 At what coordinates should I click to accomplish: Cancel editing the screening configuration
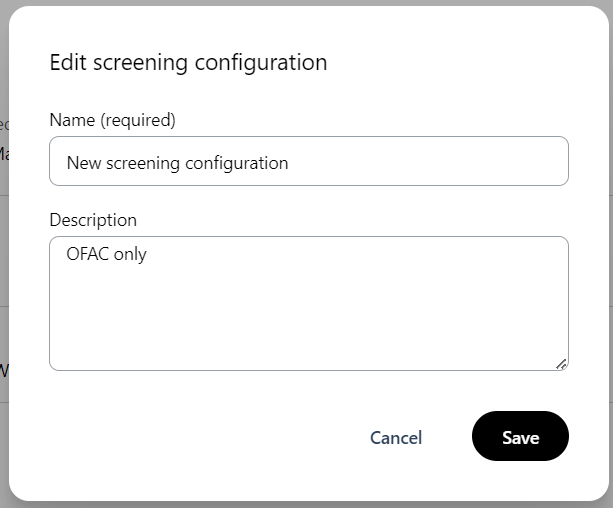[x=396, y=438]
